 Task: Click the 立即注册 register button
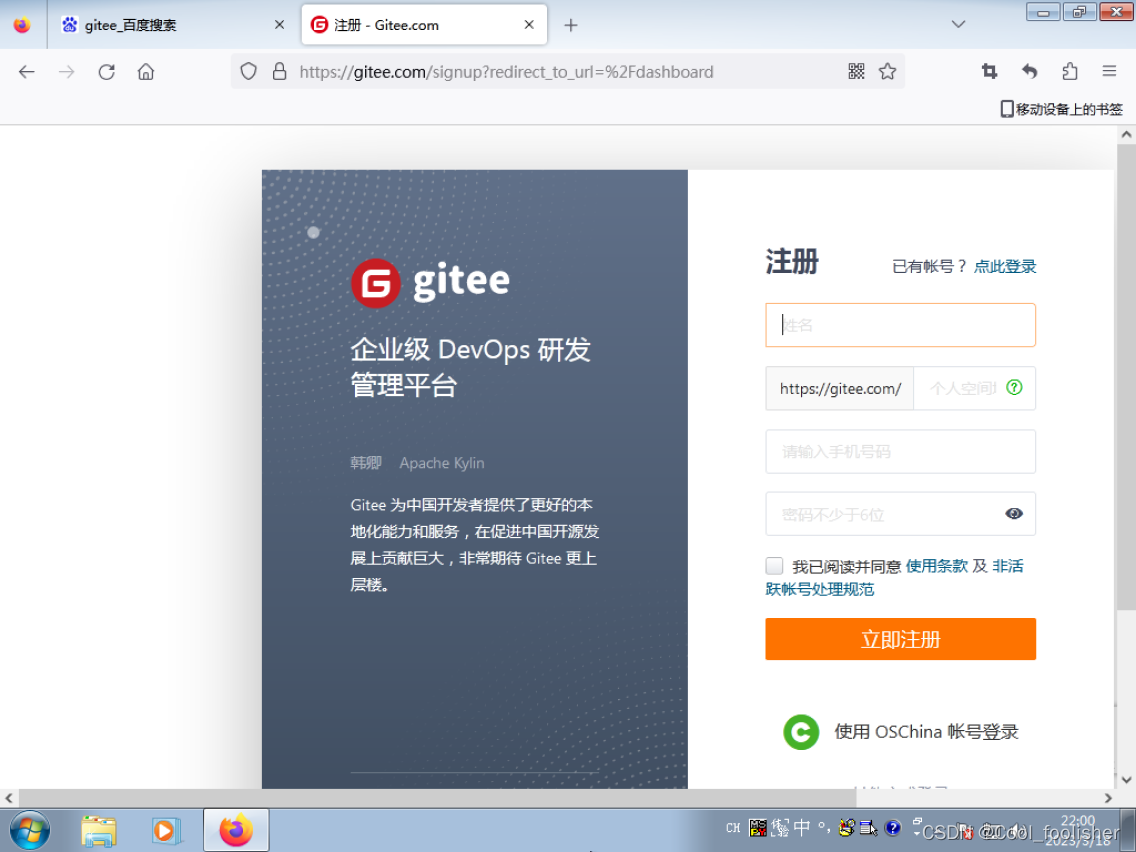(x=899, y=639)
